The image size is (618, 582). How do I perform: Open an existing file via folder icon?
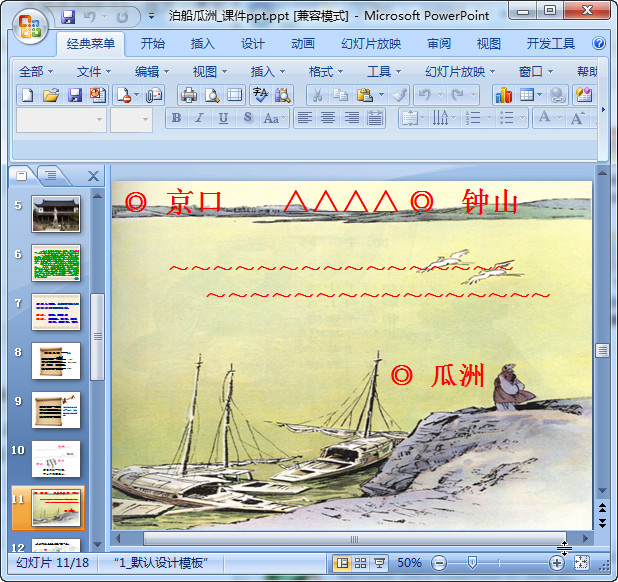51,95
